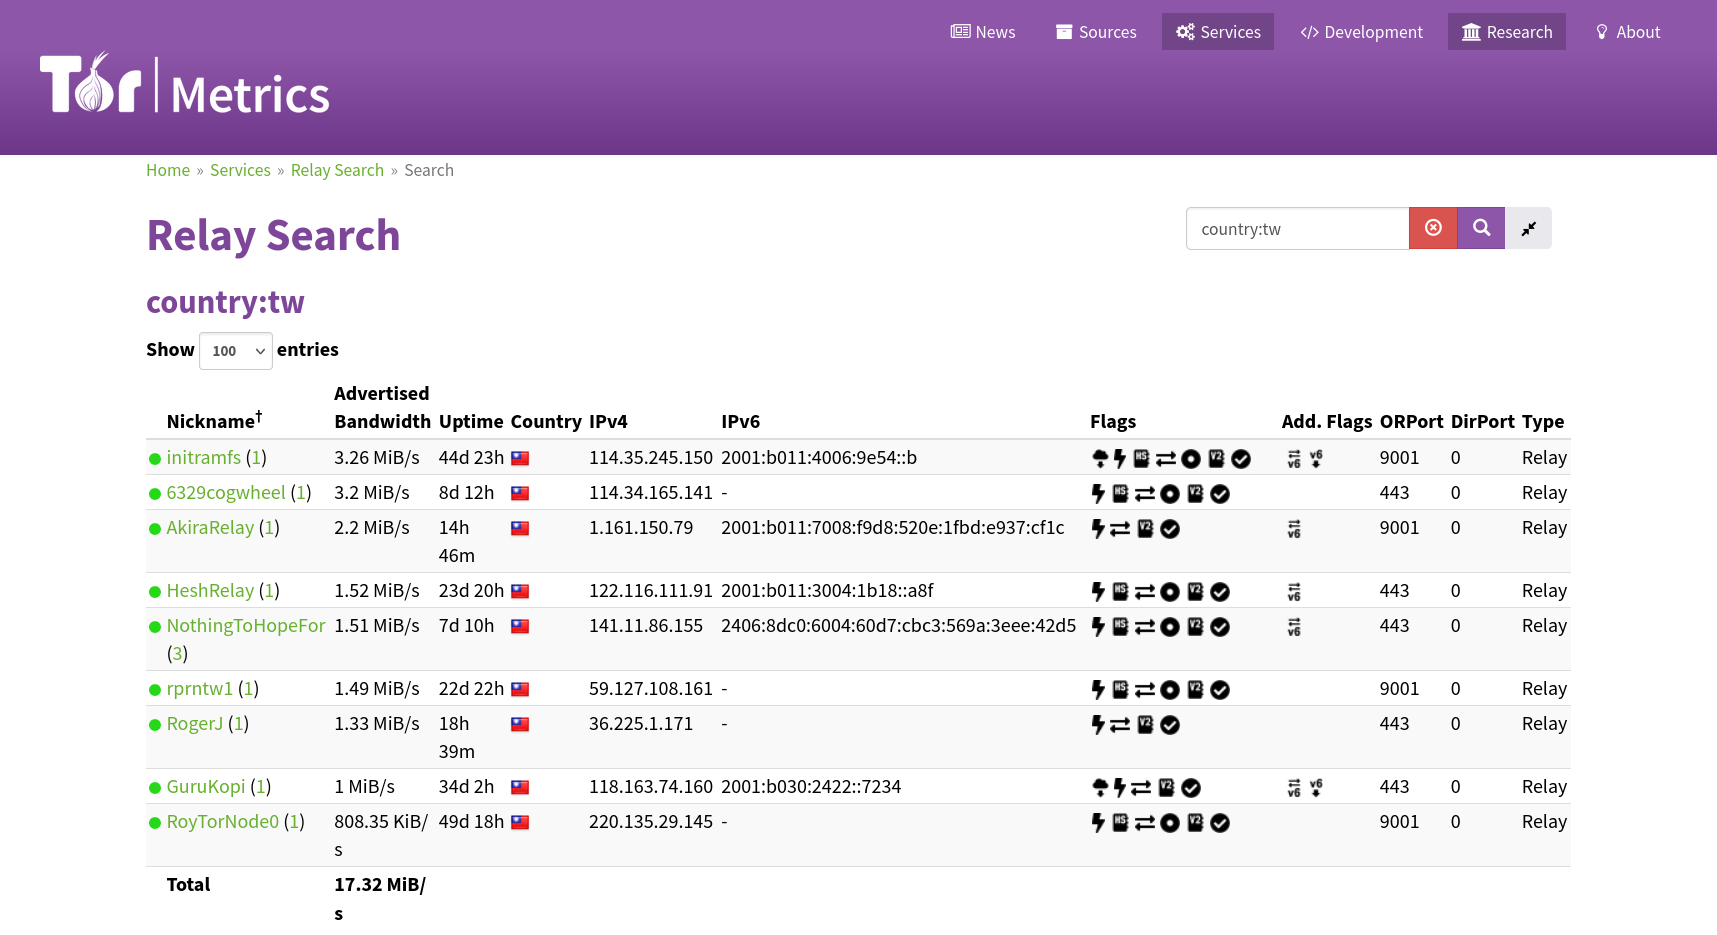Click the Exit flag icon for initramfs
The height and width of the screenshot is (935, 1717).
click(1100, 458)
